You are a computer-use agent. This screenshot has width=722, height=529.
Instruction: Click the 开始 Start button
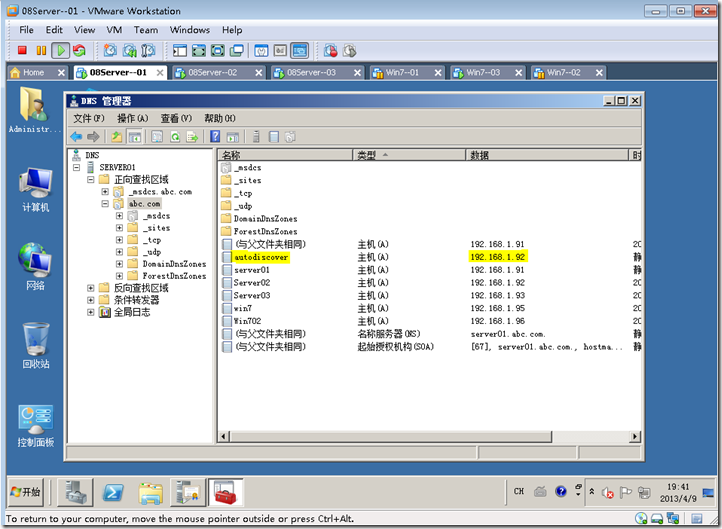coord(26,492)
